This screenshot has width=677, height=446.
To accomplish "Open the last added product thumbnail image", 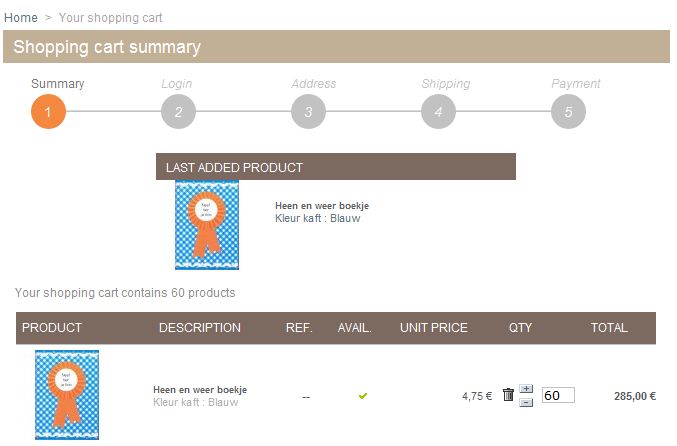I will 207,225.
